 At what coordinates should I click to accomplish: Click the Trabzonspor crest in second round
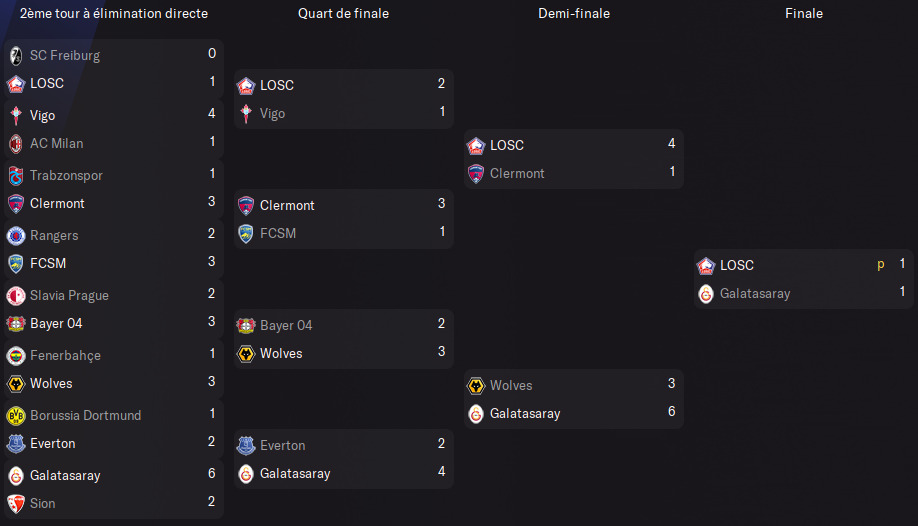pyautogui.click(x=16, y=175)
